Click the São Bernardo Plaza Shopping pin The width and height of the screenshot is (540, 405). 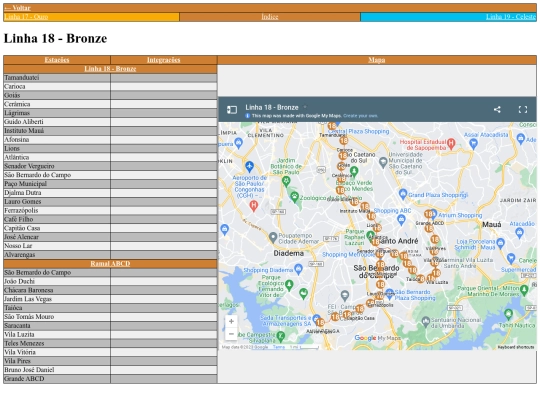click(390, 293)
